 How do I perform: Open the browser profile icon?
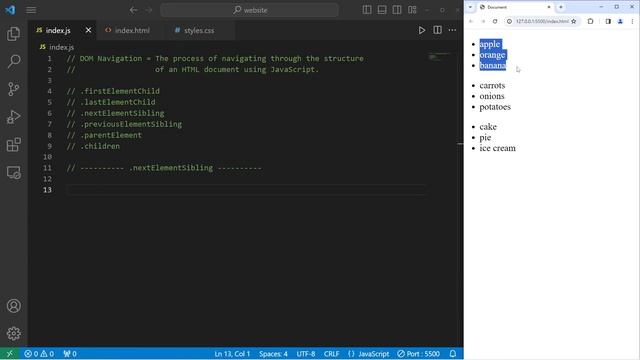620,21
